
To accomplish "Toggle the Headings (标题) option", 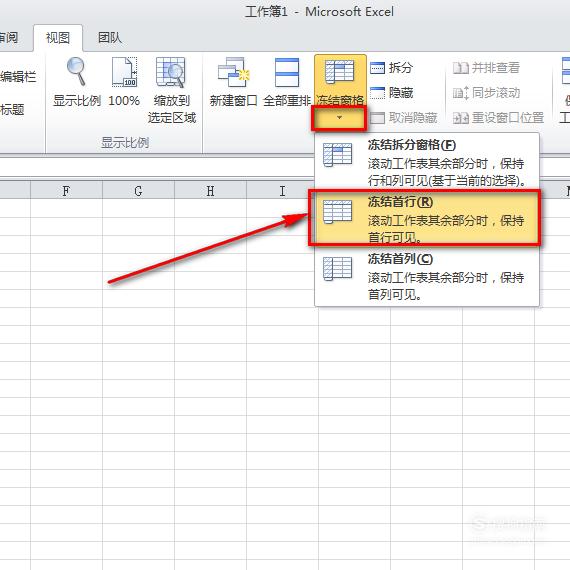I will (12, 109).
